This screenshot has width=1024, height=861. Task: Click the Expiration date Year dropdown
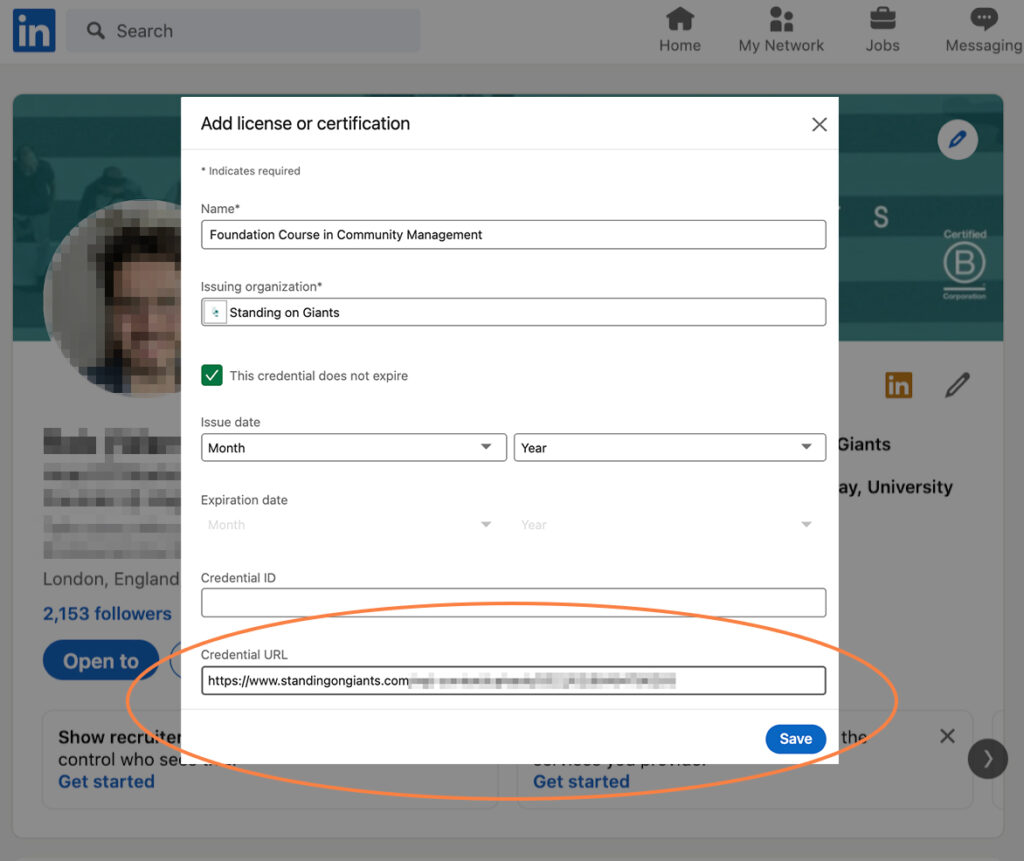(669, 525)
